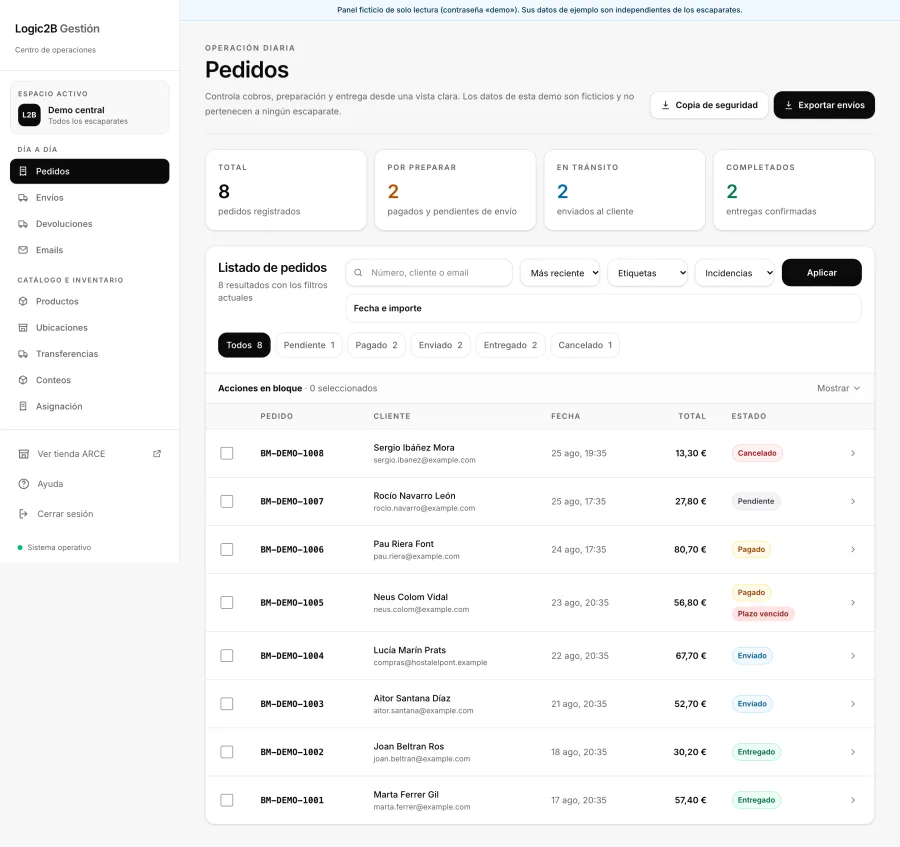Tick checkbox for order BM-DEMO-1003
This screenshot has width=900, height=847.
[x=227, y=704]
